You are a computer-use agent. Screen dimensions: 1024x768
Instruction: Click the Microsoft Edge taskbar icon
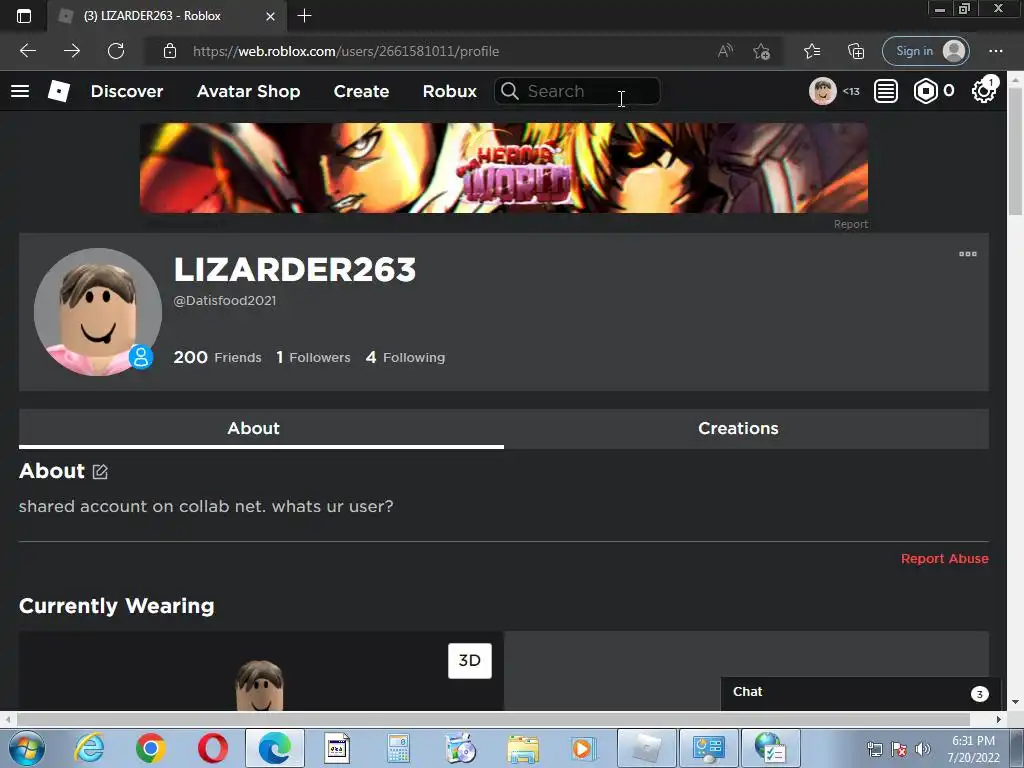pos(274,748)
